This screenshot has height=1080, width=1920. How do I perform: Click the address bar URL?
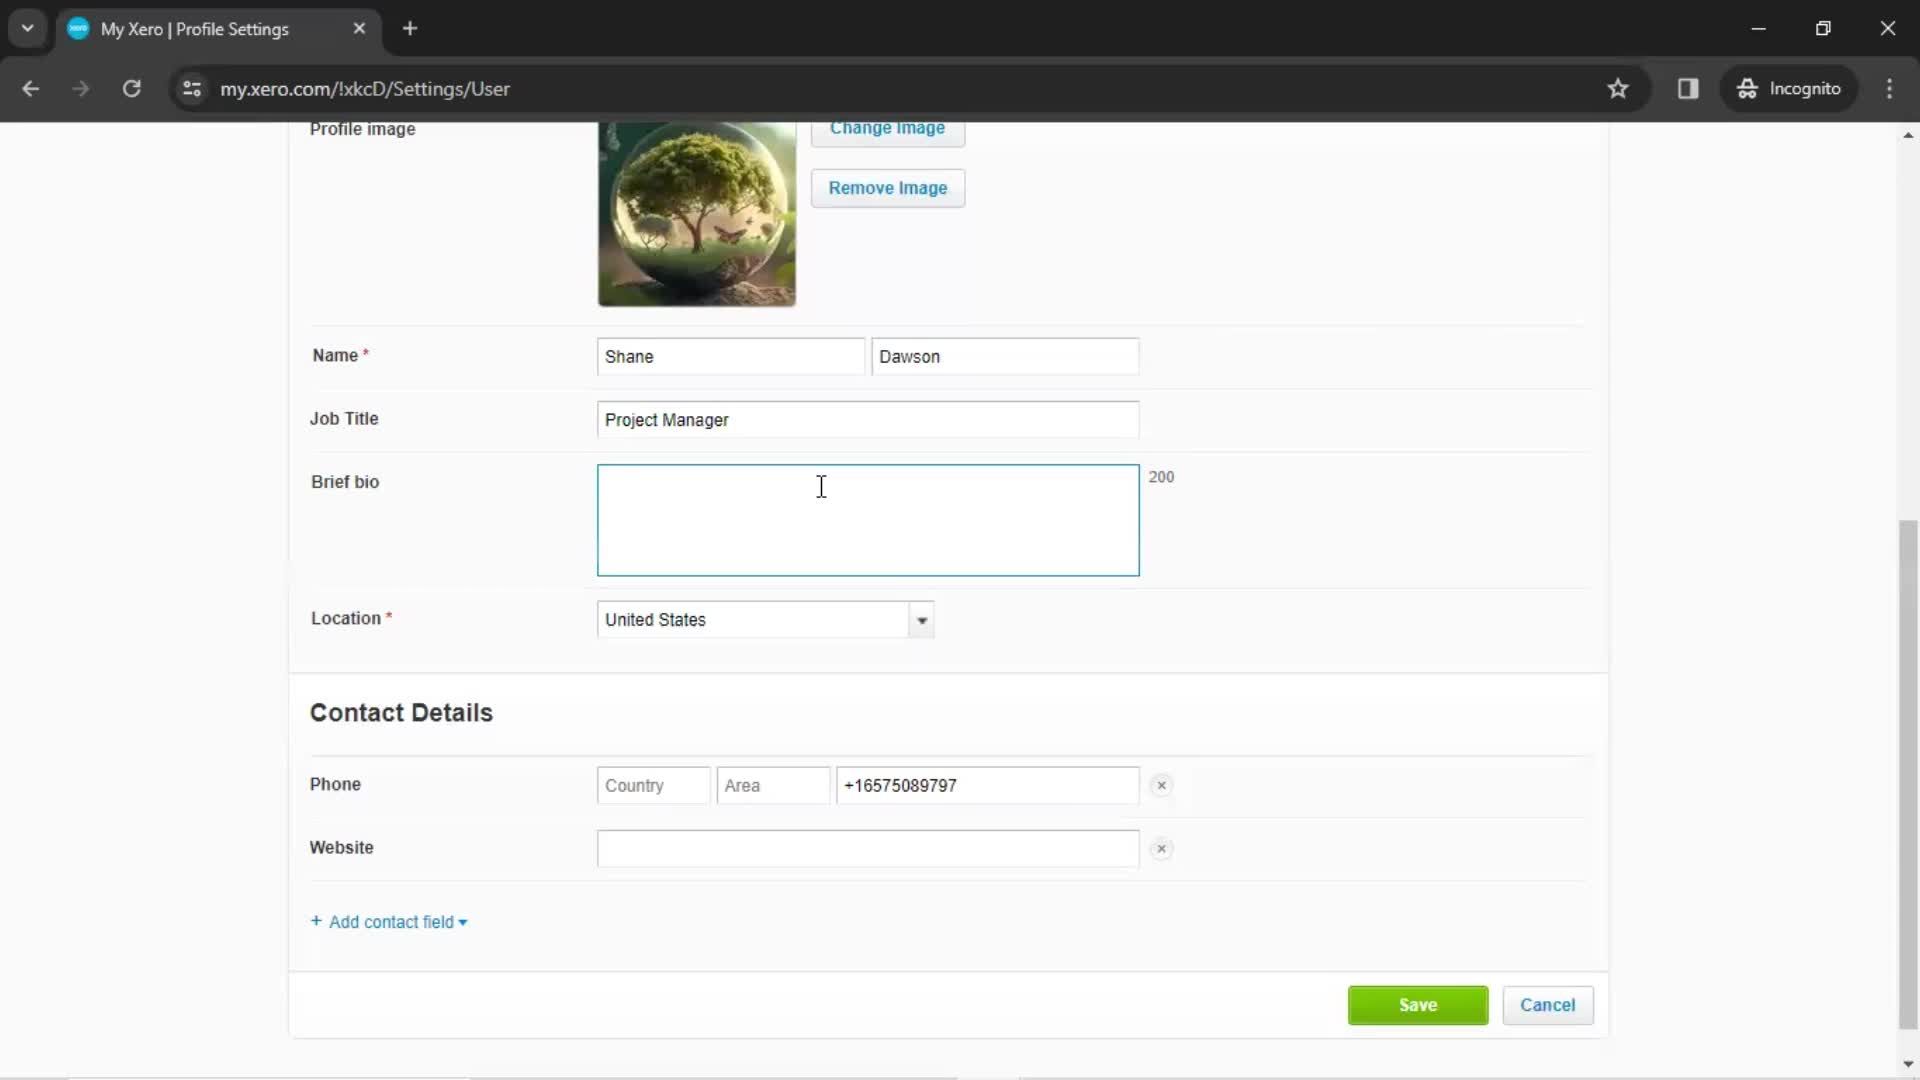click(x=365, y=88)
